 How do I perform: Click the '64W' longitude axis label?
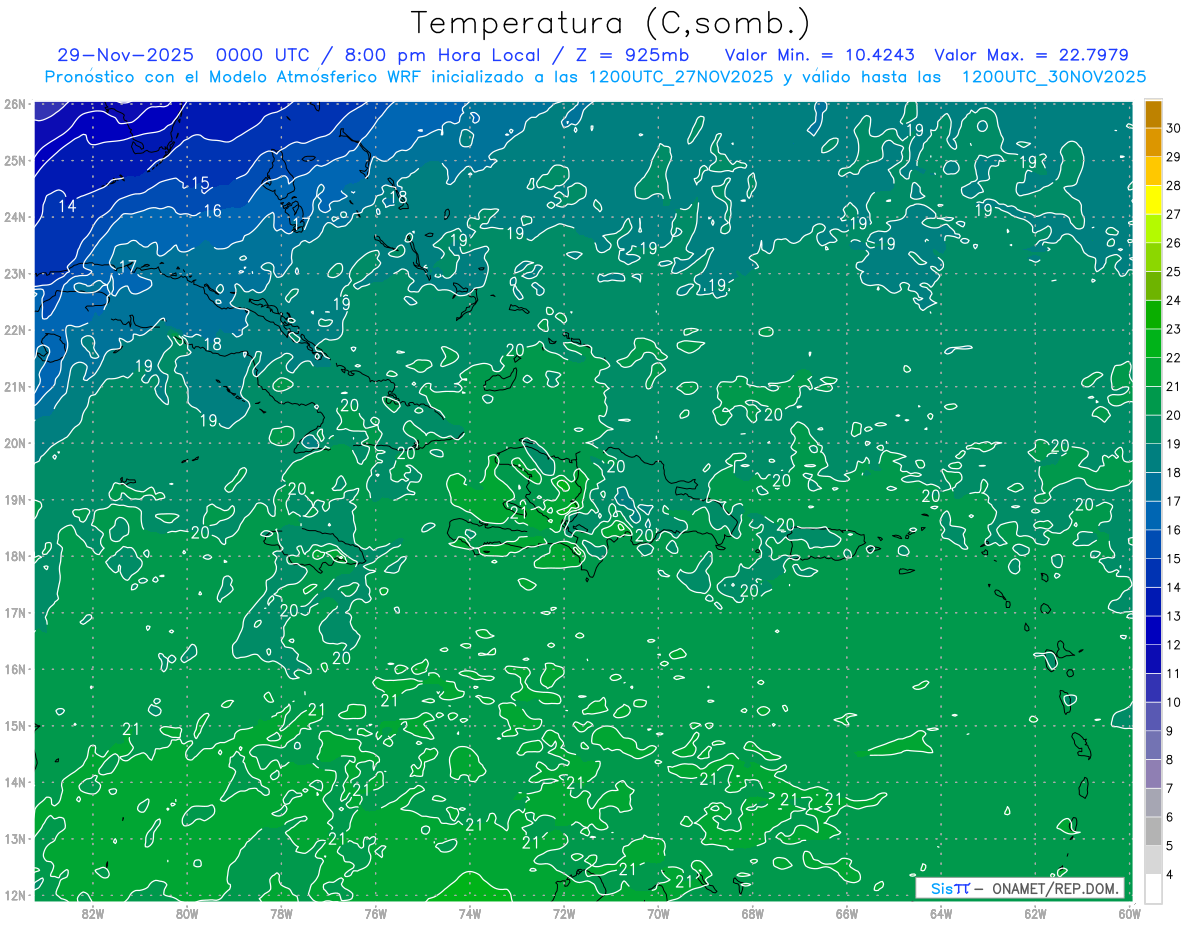click(941, 912)
